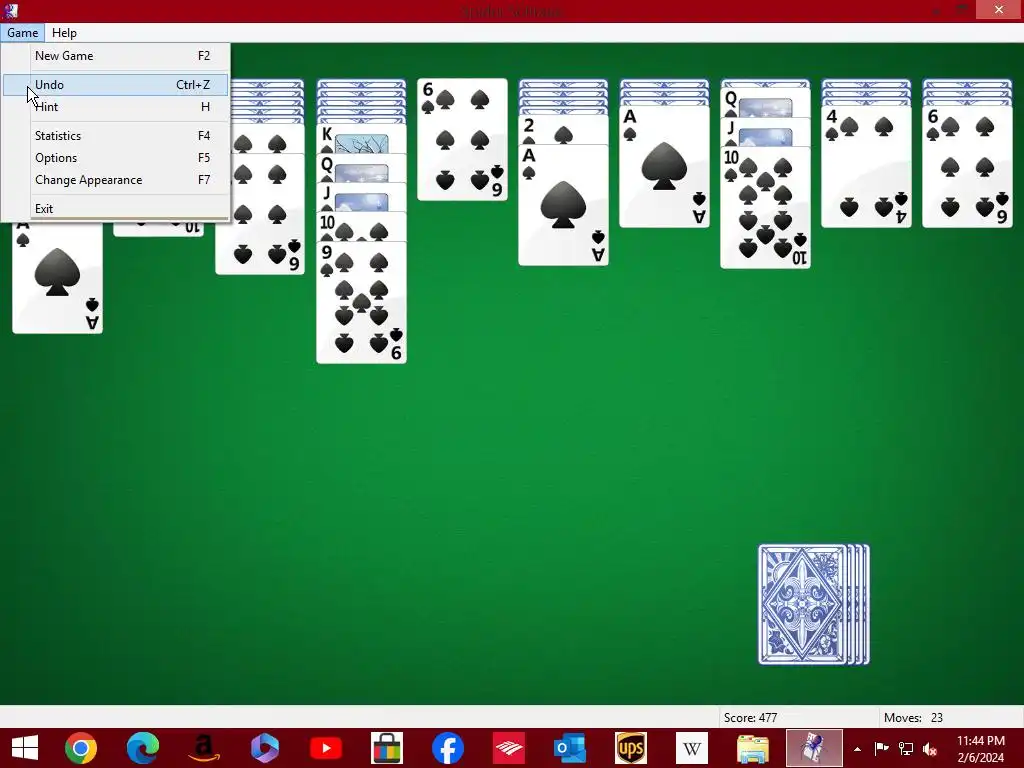This screenshot has width=1024, height=768.
Task: Click the Queen of spades in column eight
Action: [x=765, y=103]
